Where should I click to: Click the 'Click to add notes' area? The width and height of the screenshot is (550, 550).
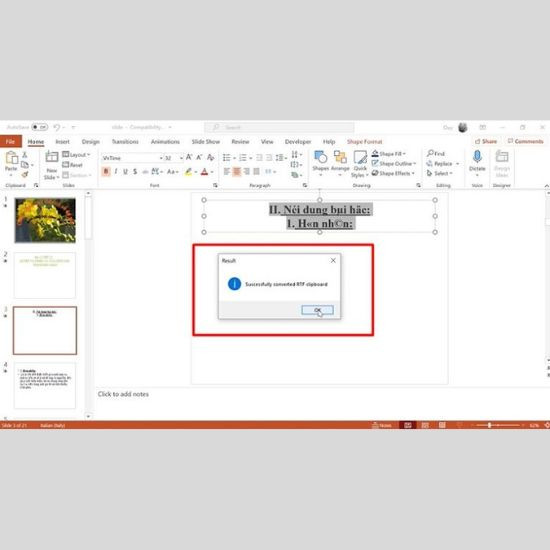[123, 394]
